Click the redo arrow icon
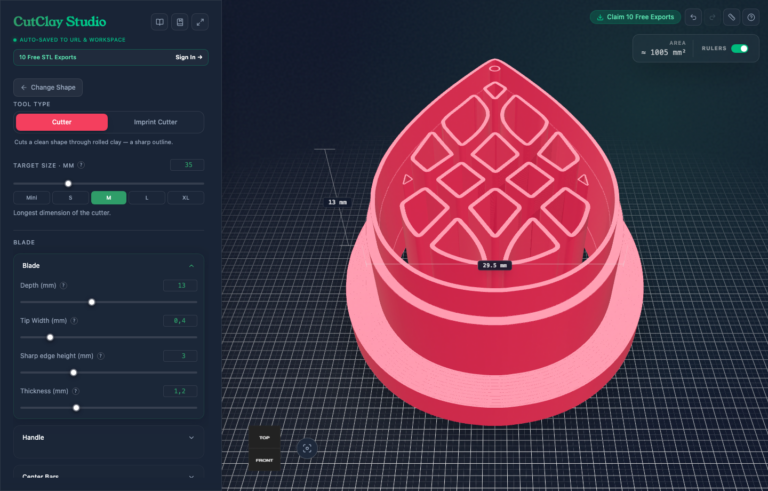The height and width of the screenshot is (491, 768). point(712,17)
